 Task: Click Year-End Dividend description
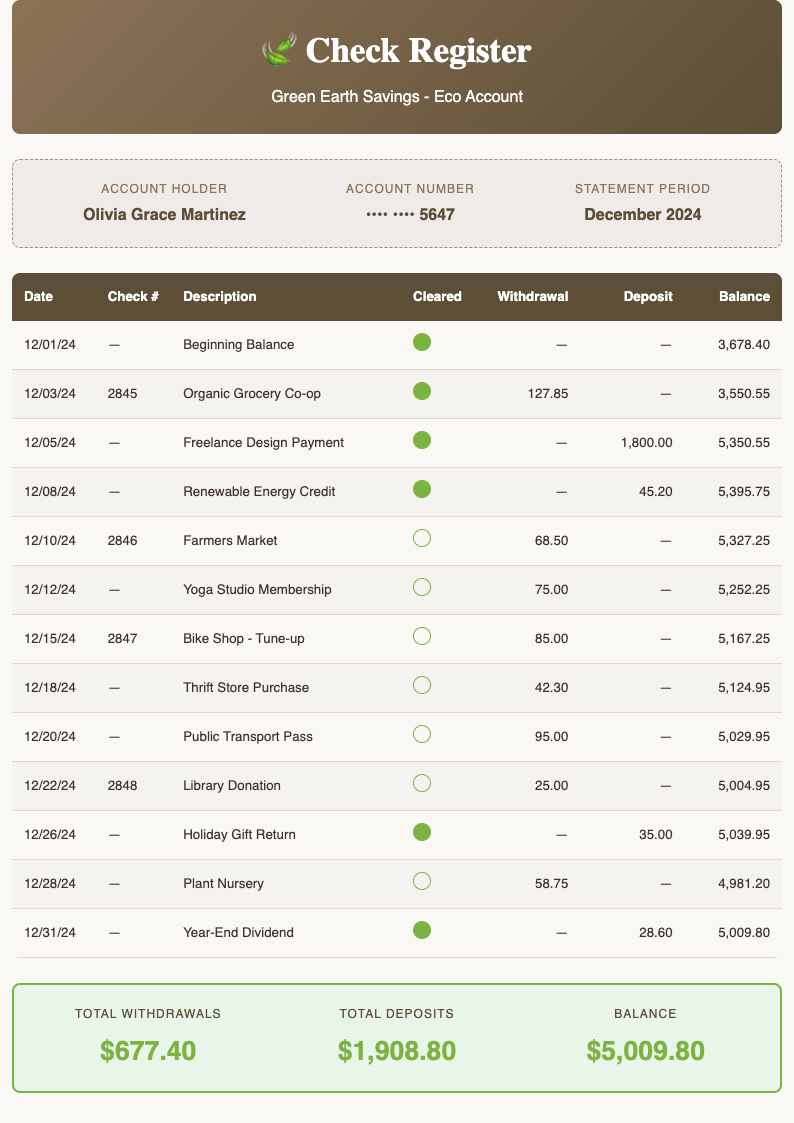(x=238, y=932)
